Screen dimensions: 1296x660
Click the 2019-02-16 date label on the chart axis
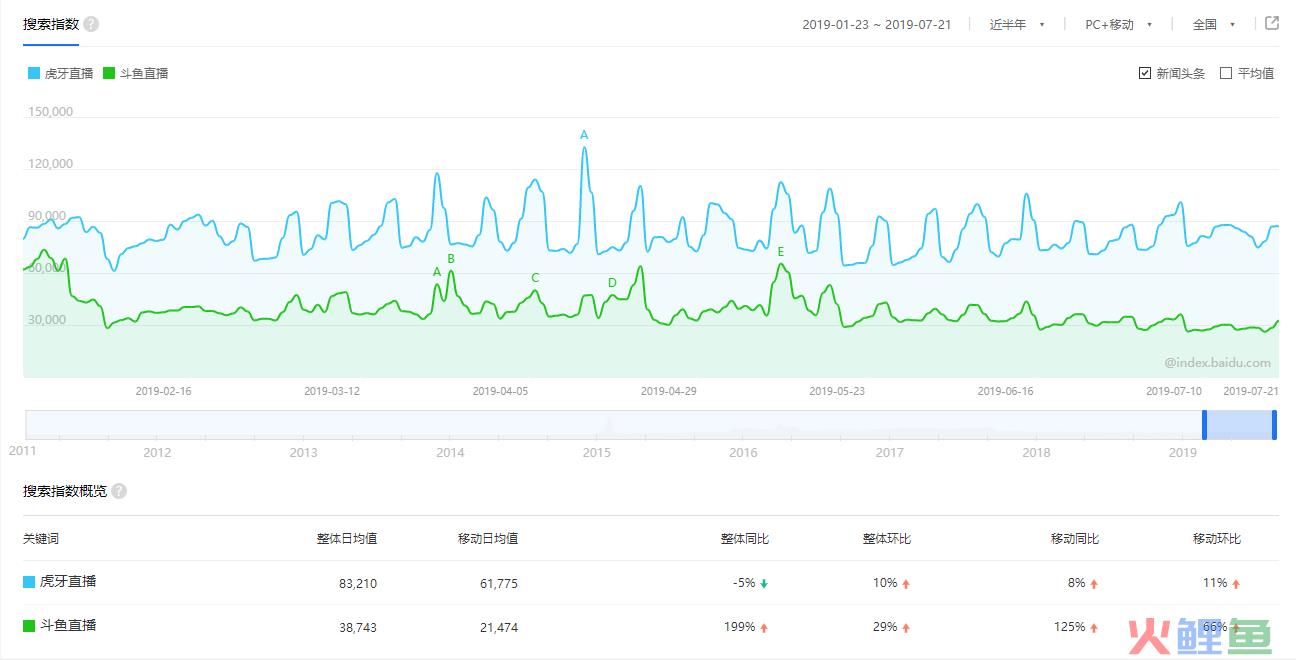[x=163, y=391]
